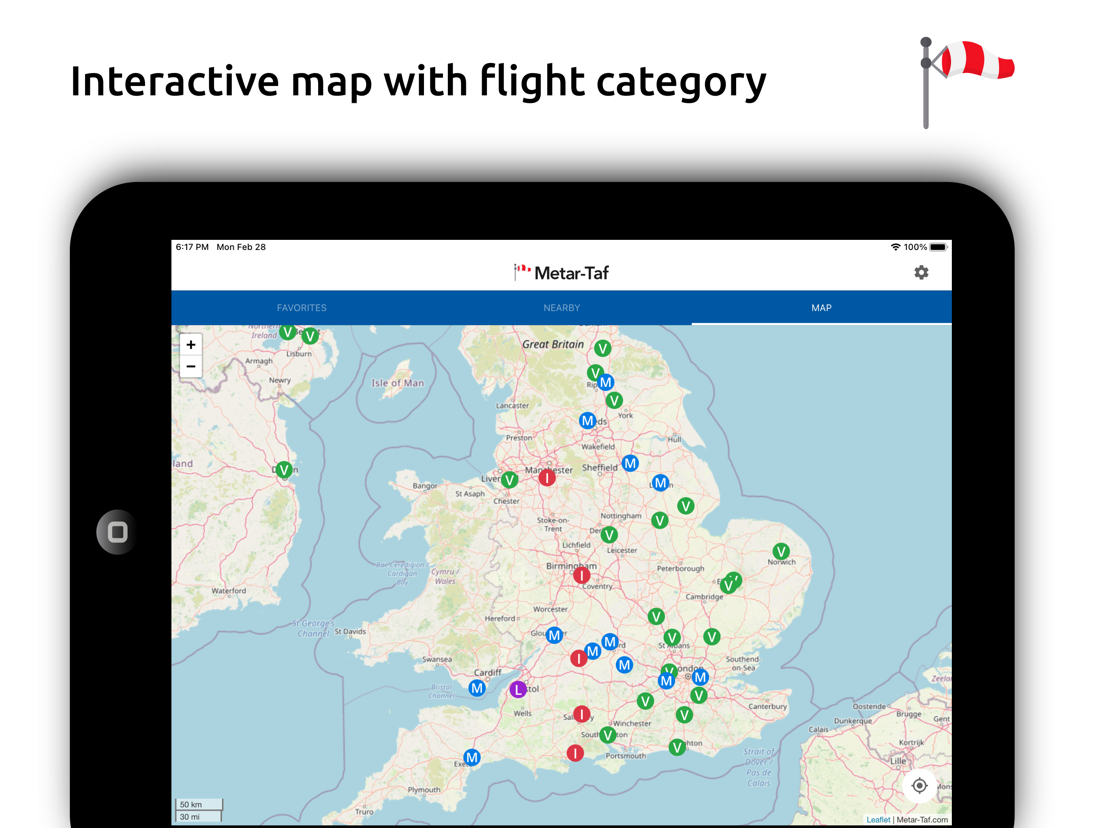Zoom in with the plus button
This screenshot has height=828, width=1104.
[191, 344]
